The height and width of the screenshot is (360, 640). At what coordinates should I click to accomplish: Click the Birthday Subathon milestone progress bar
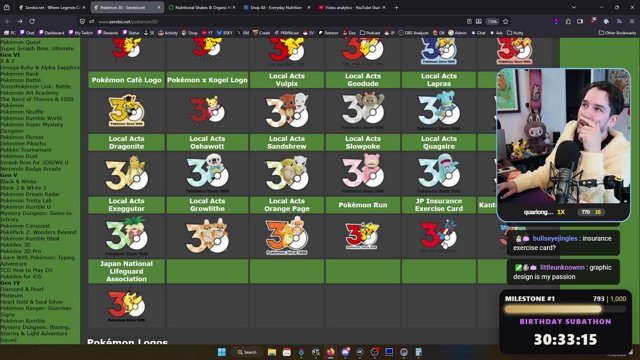pyautogui.click(x=565, y=309)
